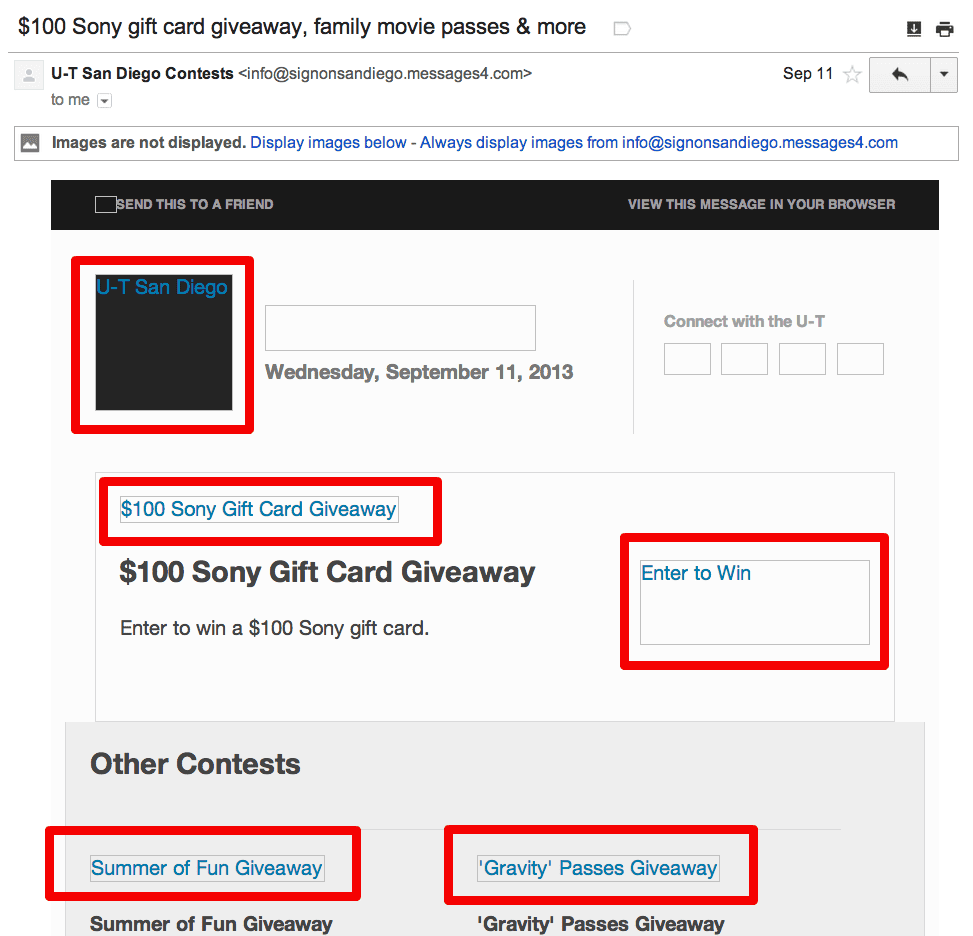Expand recipient details next to 'to me'
The width and height of the screenshot is (973, 936).
[105, 100]
